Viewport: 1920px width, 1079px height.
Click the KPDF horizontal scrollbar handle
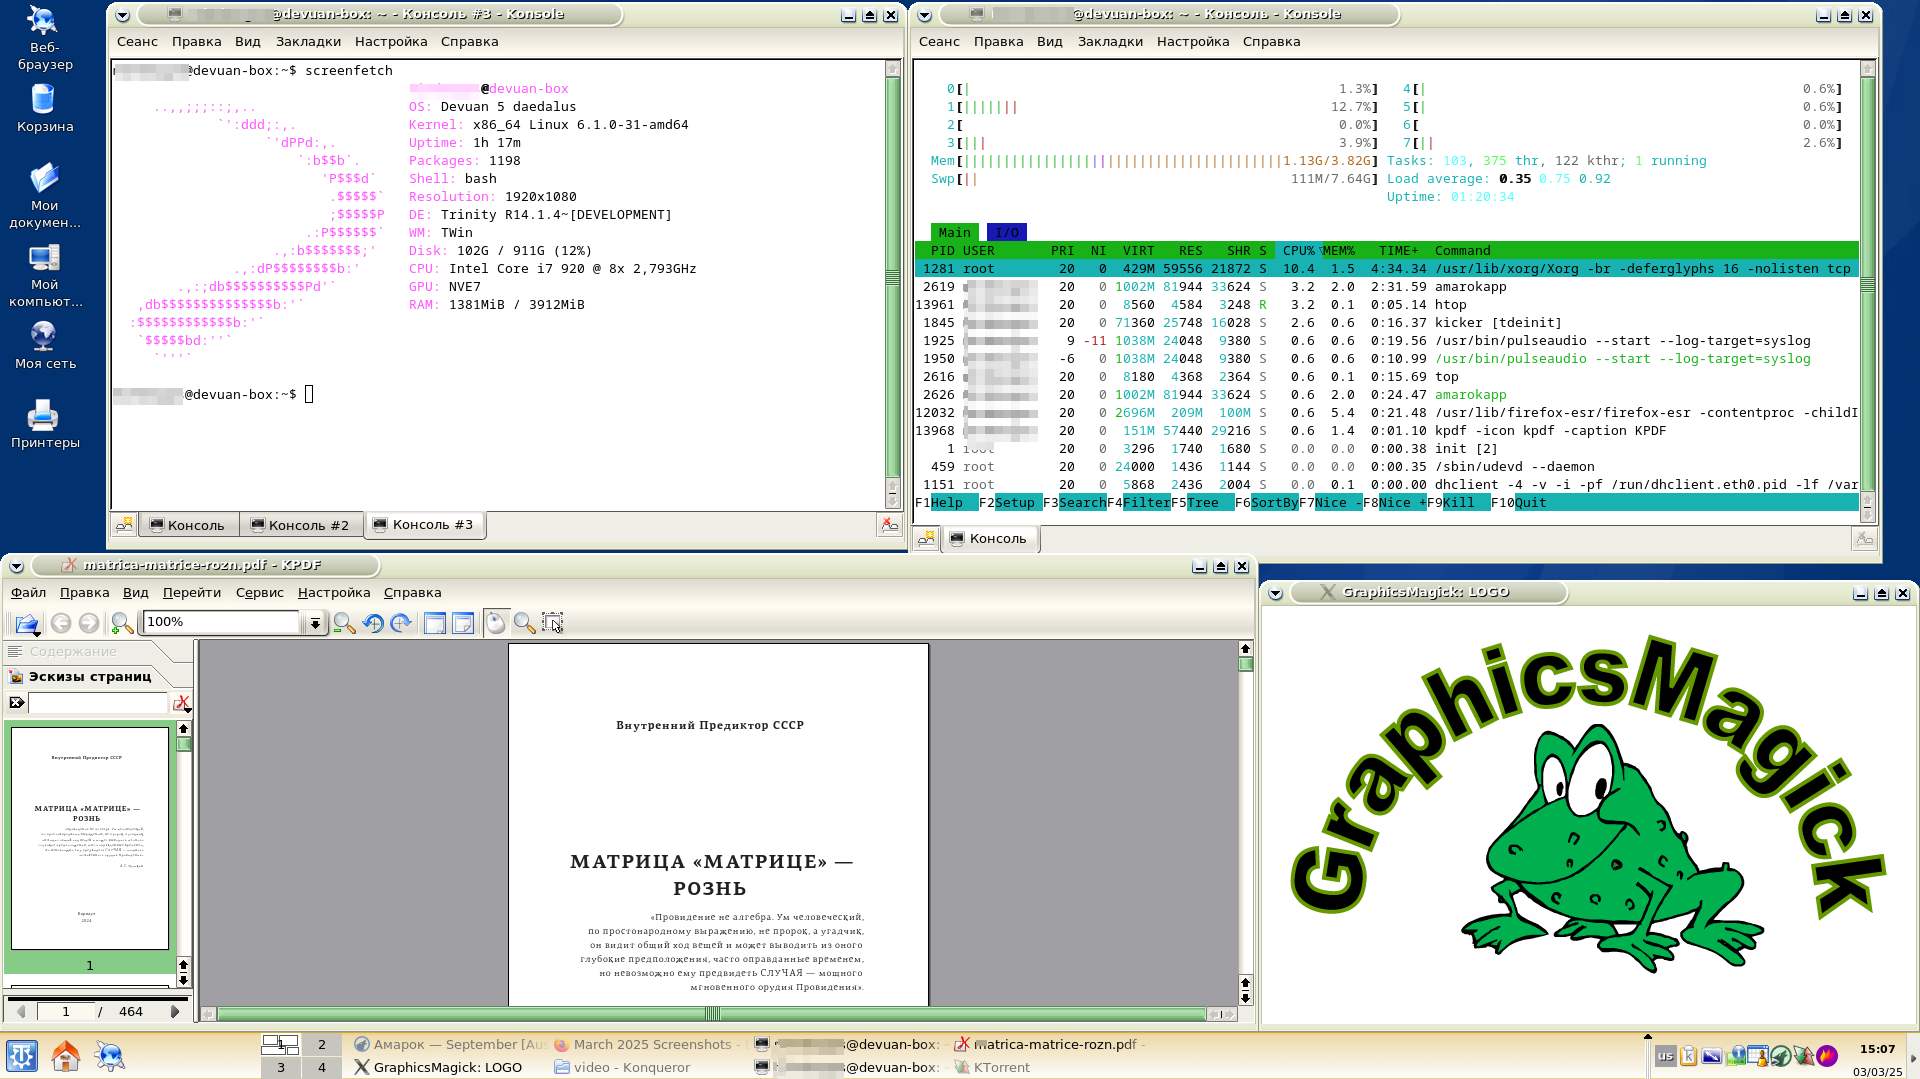712,1014
